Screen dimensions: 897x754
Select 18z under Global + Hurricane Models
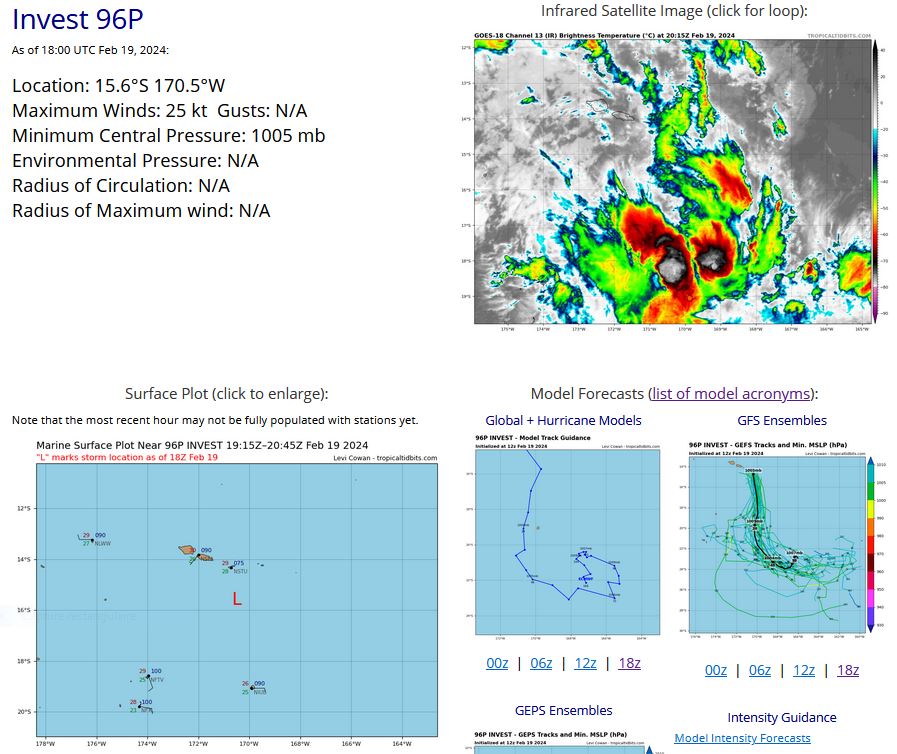(x=629, y=663)
